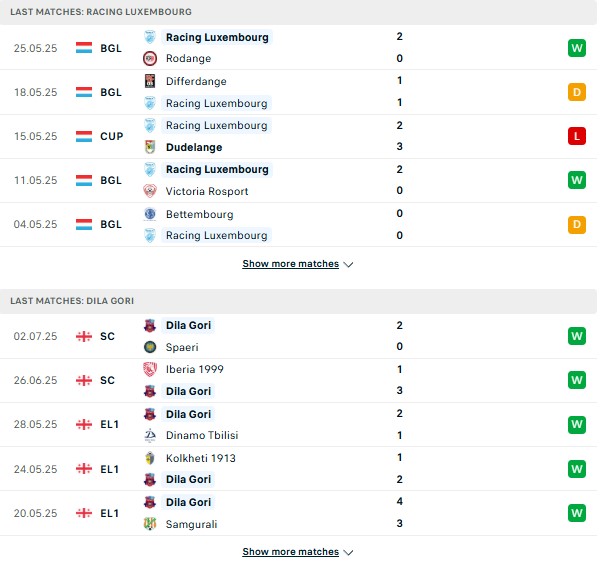Click the Bettembourg club crest icon
Viewport: 603px width, 573px height.
150,214
